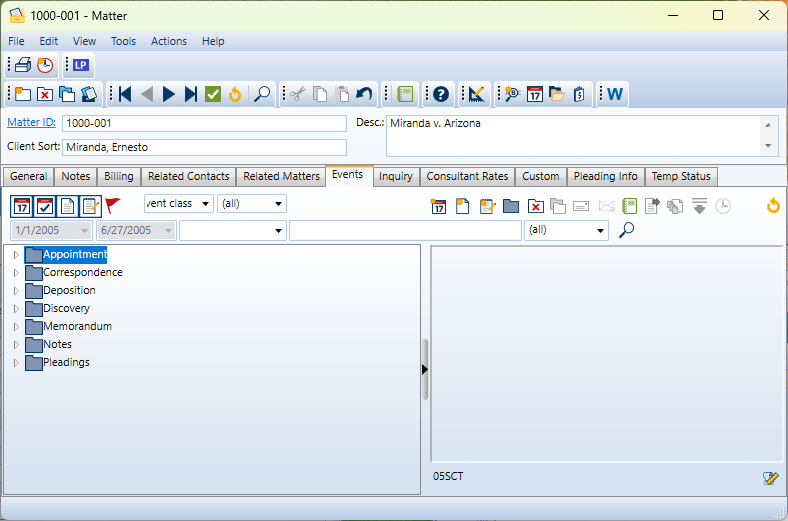788x521 pixels.
Task: Click the red flag filter icon
Action: 113,205
